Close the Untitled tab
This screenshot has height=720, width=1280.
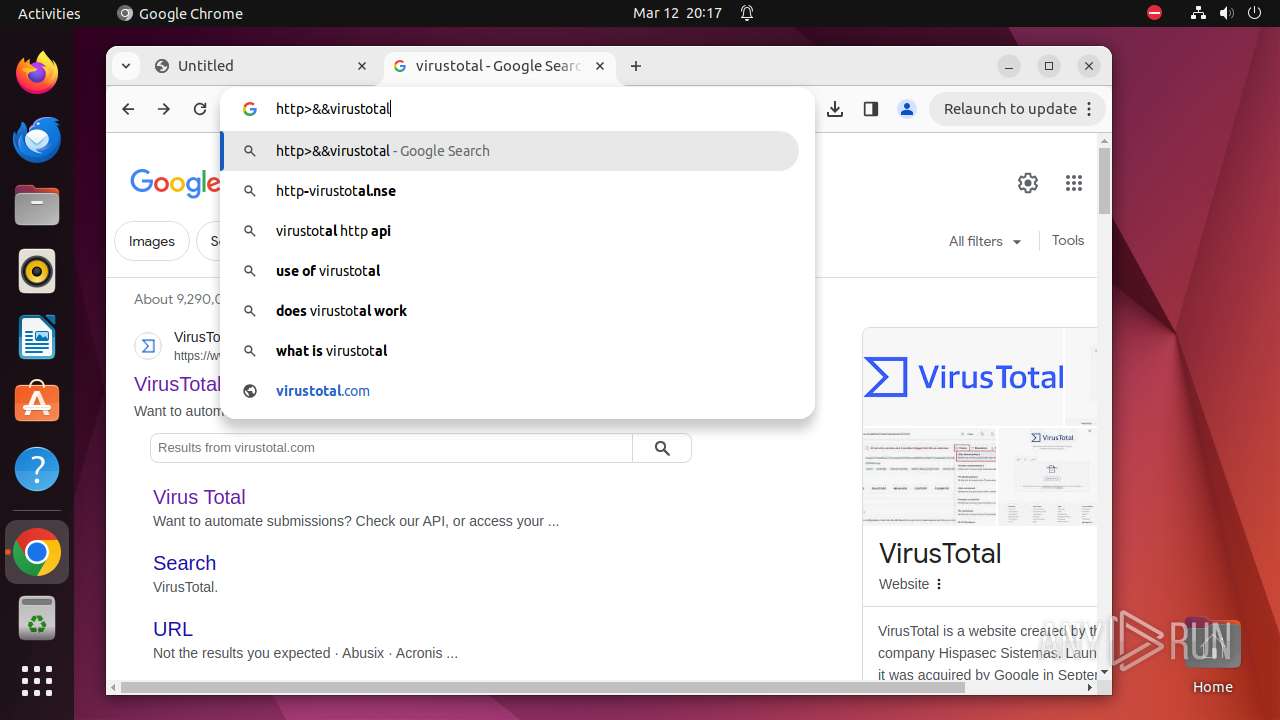click(362, 66)
